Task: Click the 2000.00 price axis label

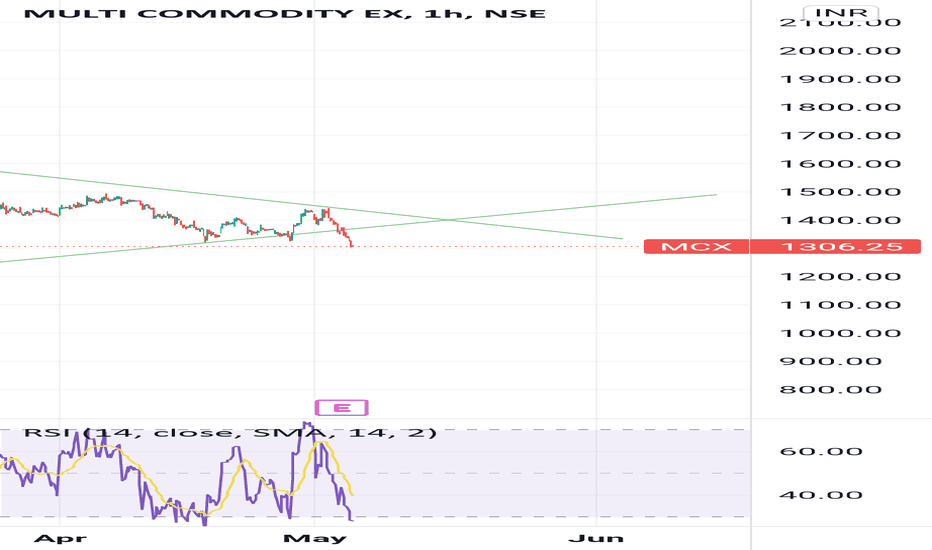Action: pos(840,51)
